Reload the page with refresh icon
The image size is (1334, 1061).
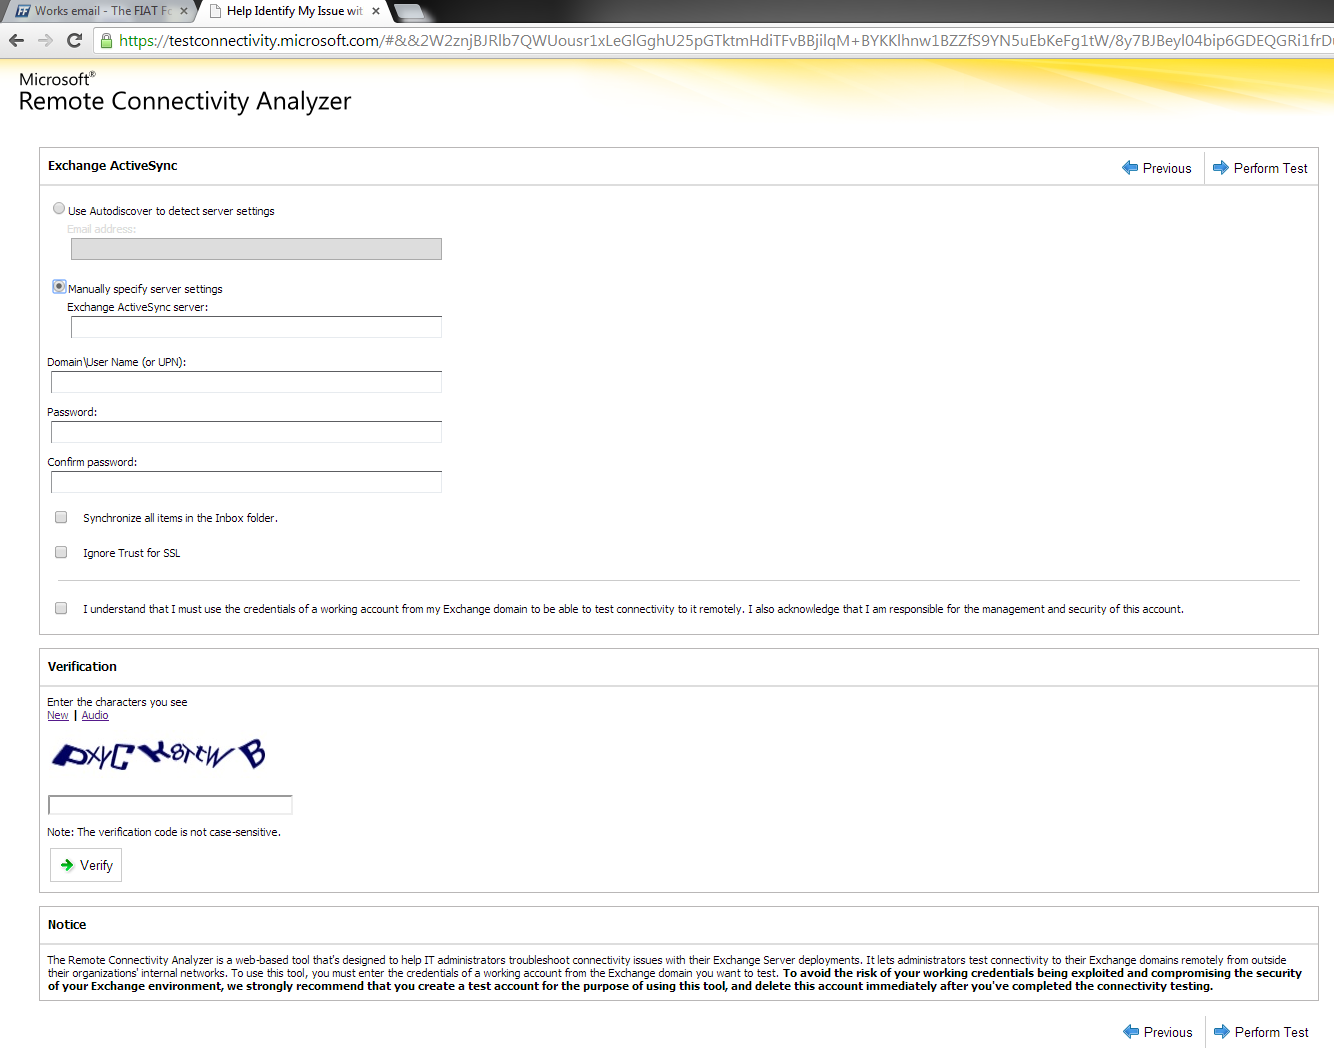74,40
